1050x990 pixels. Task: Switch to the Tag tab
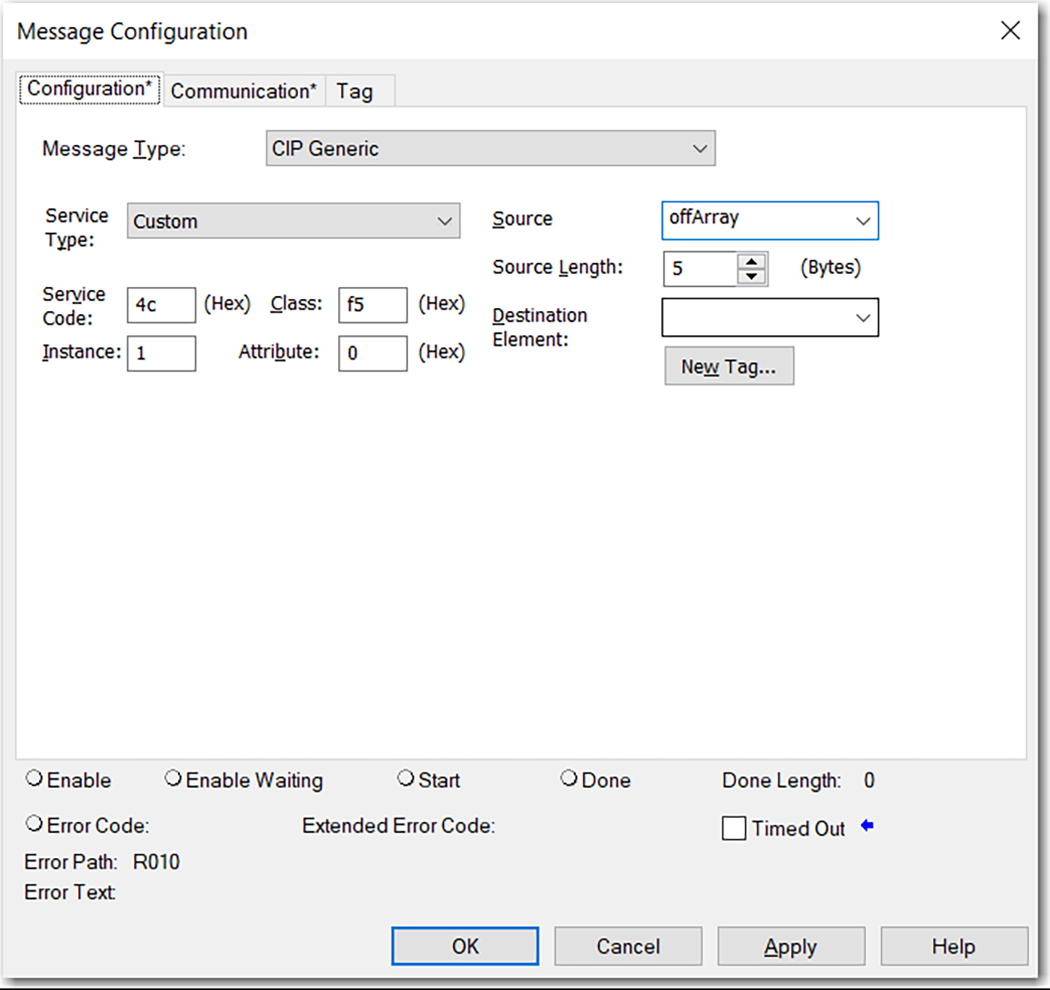tap(358, 90)
